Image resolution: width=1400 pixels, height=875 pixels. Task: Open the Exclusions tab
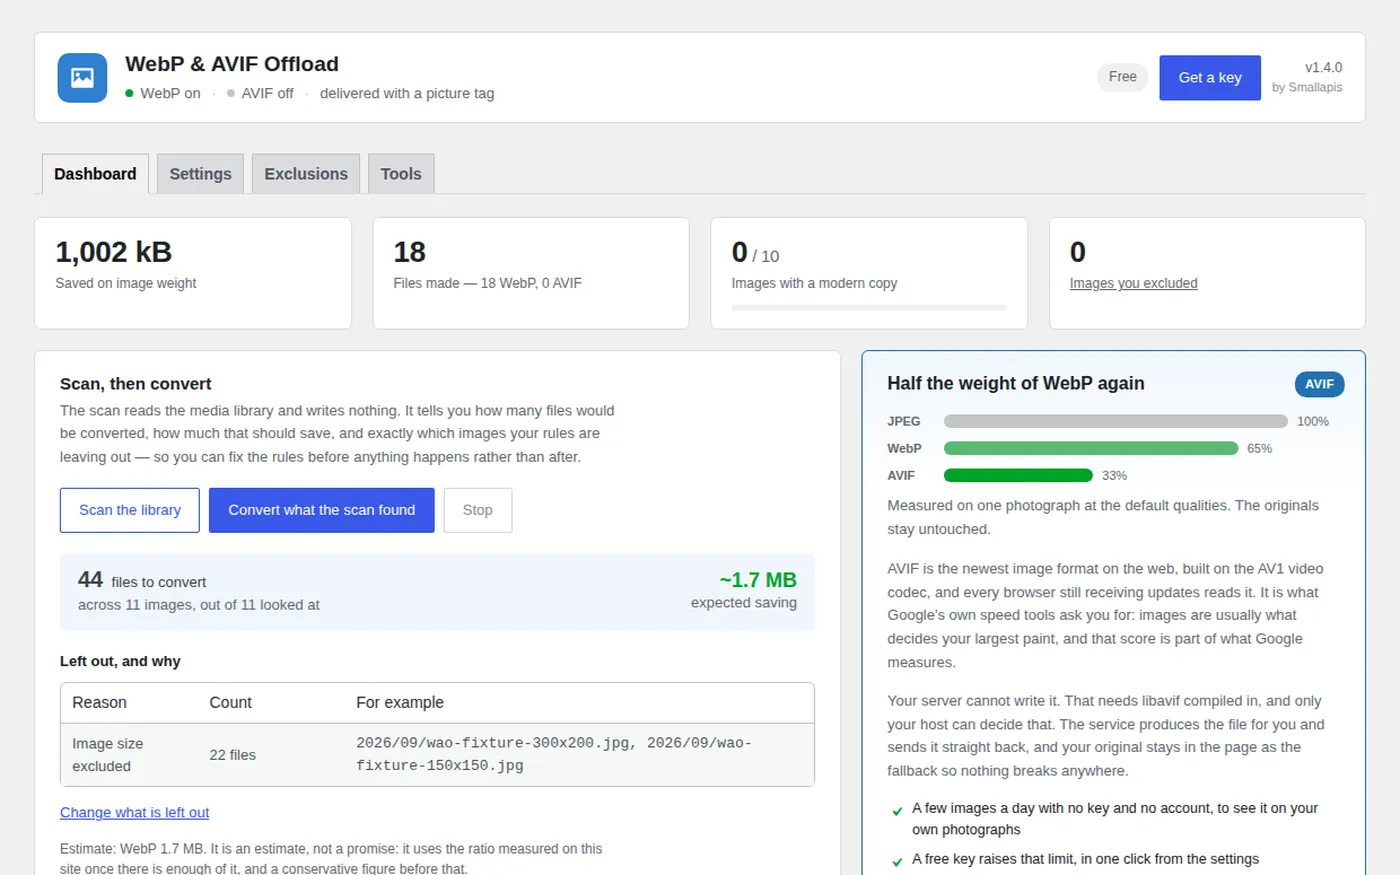pyautogui.click(x=306, y=174)
